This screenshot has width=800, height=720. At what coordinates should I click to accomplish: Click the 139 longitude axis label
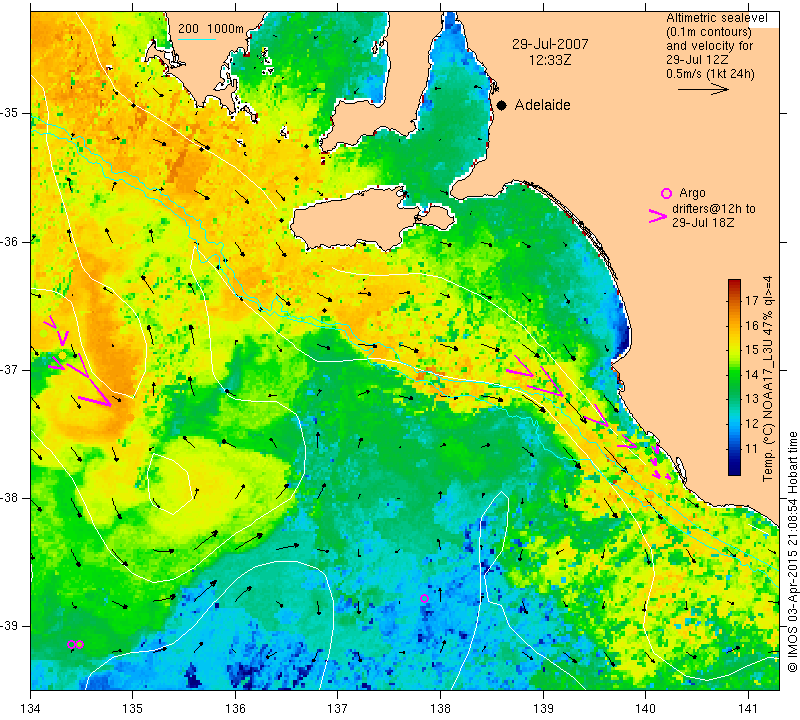(543, 708)
